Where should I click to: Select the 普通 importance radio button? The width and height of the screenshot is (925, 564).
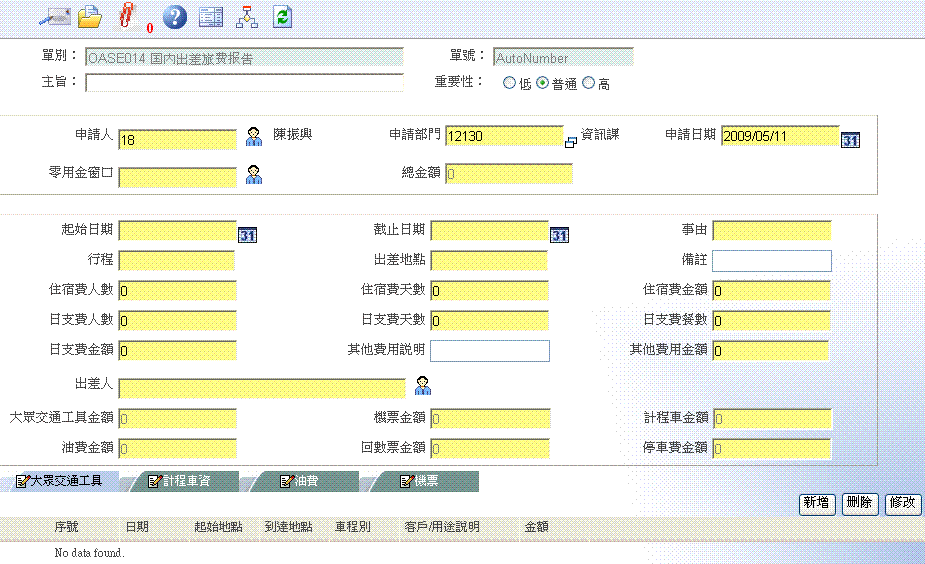tap(543, 84)
